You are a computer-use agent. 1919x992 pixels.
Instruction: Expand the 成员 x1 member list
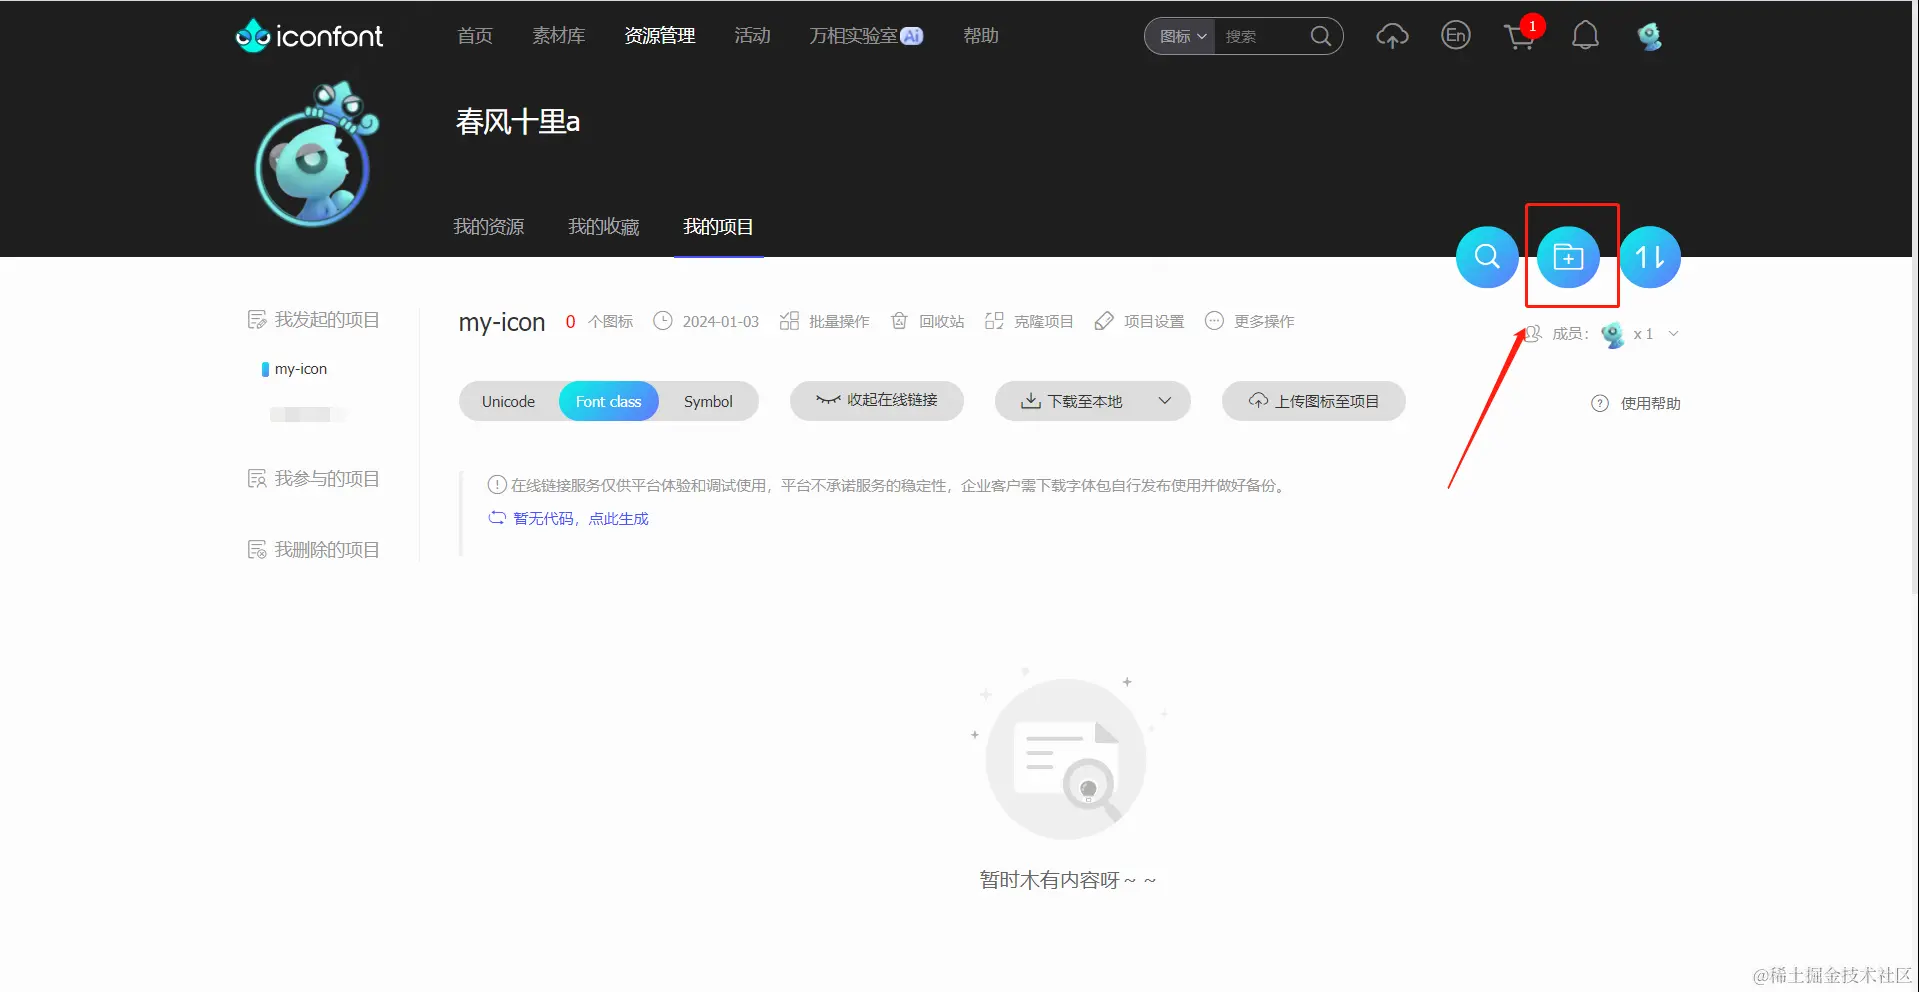pos(1675,334)
